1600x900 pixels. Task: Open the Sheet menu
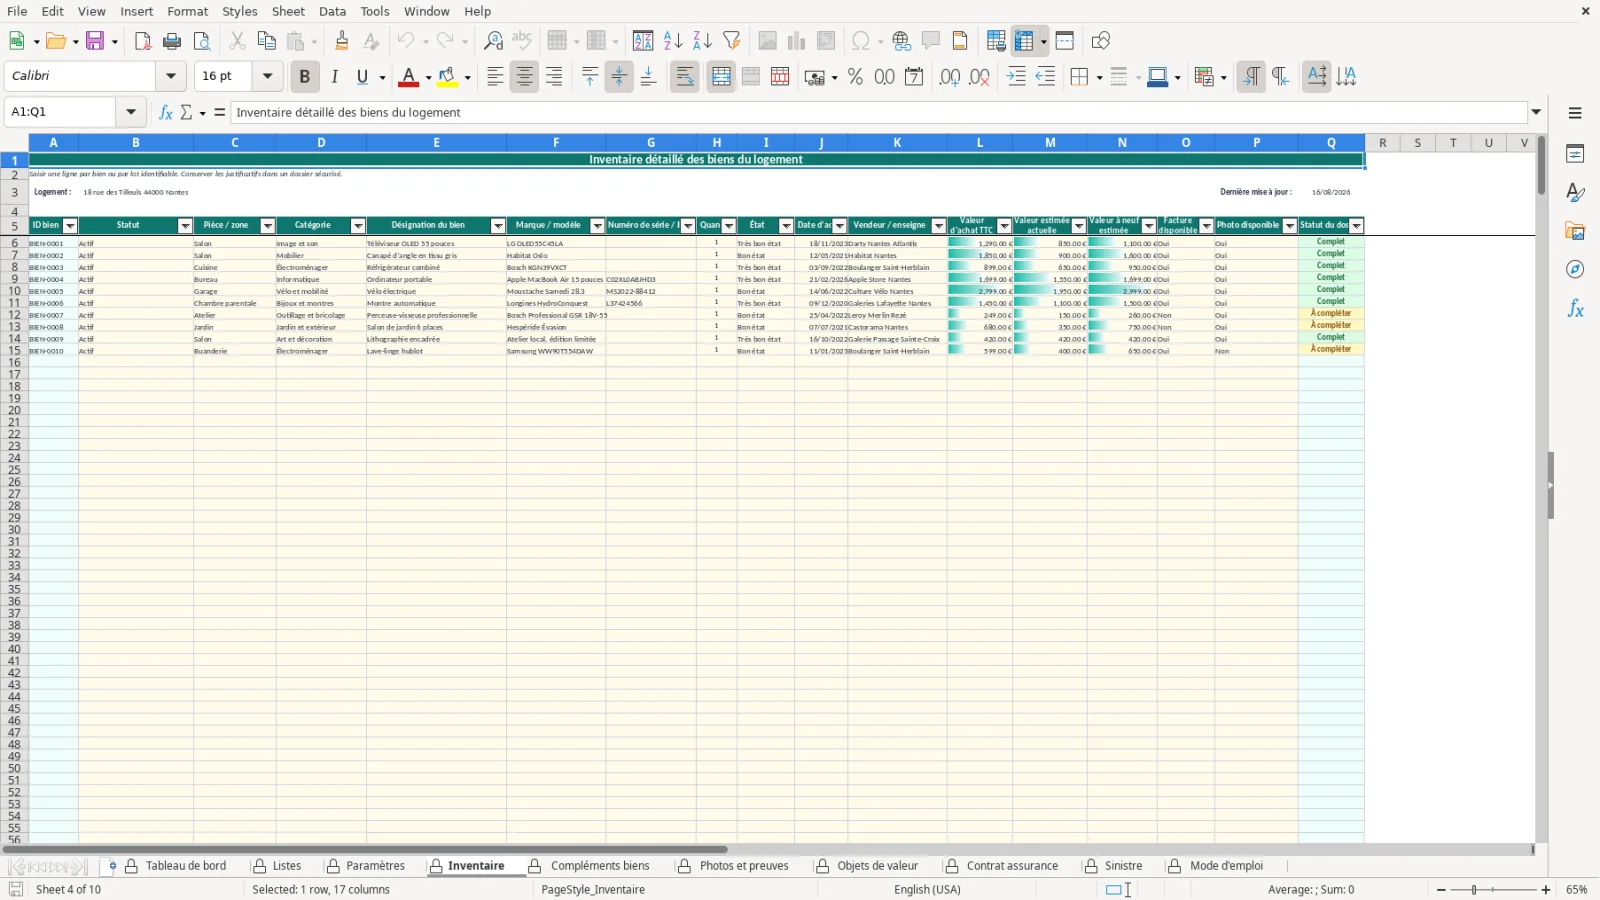[x=288, y=11]
